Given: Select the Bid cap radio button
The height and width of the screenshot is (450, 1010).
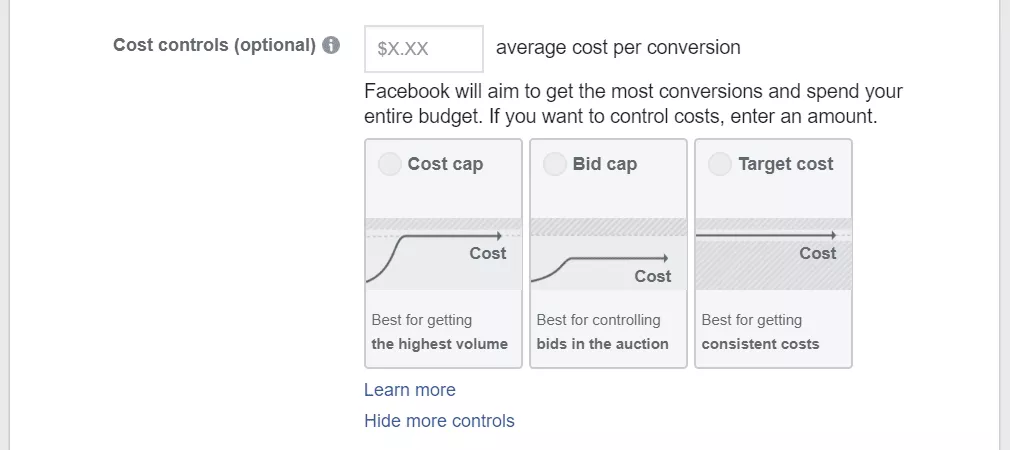Looking at the screenshot, I should pyautogui.click(x=555, y=165).
